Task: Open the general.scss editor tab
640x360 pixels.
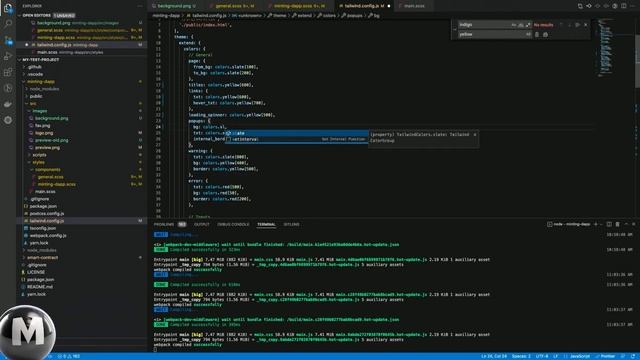Action: [234, 6]
